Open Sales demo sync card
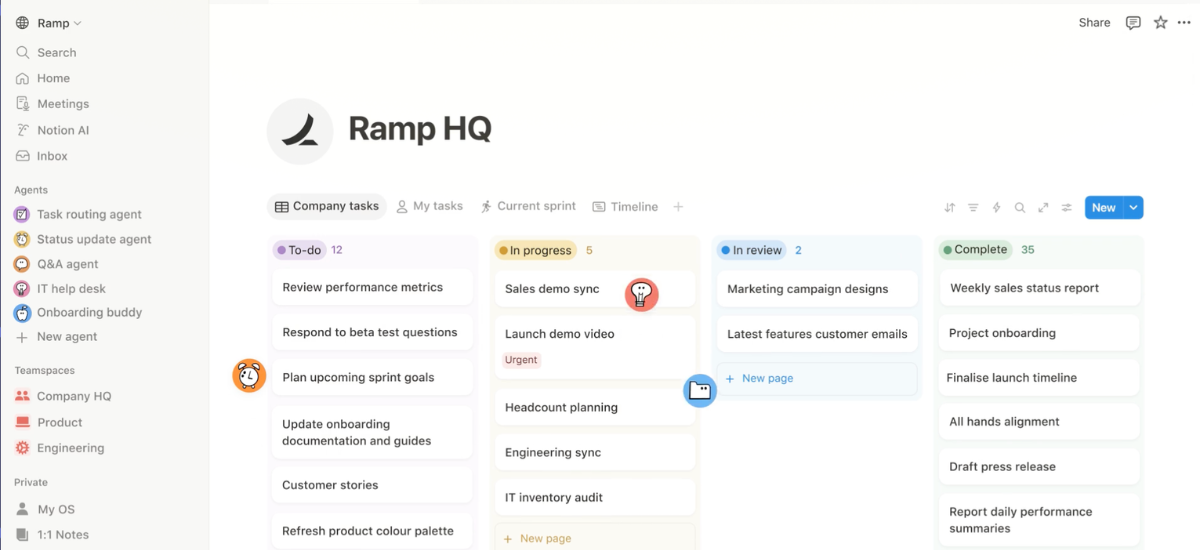 [x=595, y=289]
